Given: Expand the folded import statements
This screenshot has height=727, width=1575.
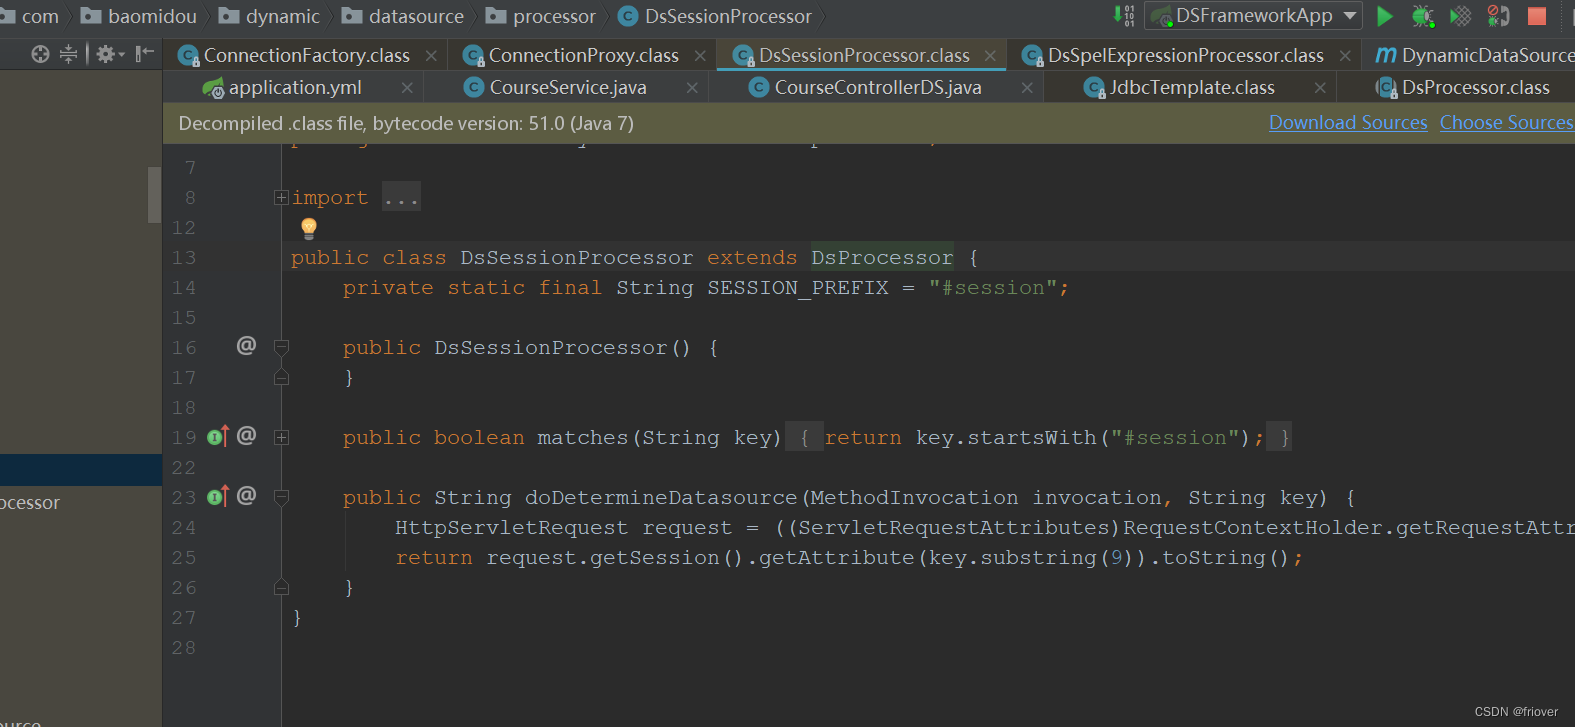Looking at the screenshot, I should coord(281,198).
